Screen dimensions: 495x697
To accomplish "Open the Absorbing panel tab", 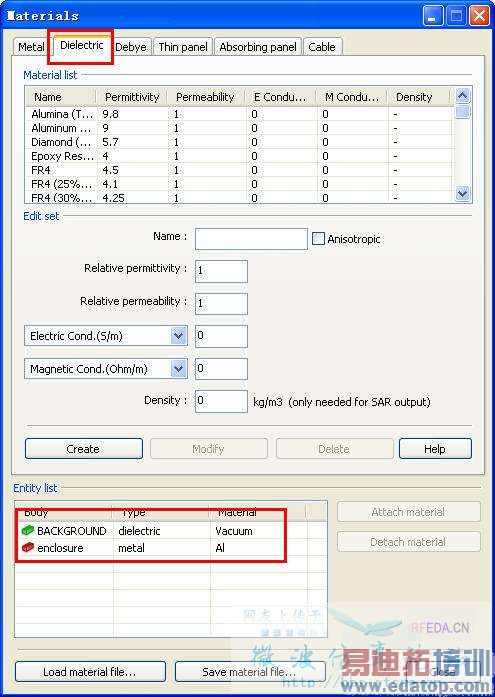I will coord(258,47).
